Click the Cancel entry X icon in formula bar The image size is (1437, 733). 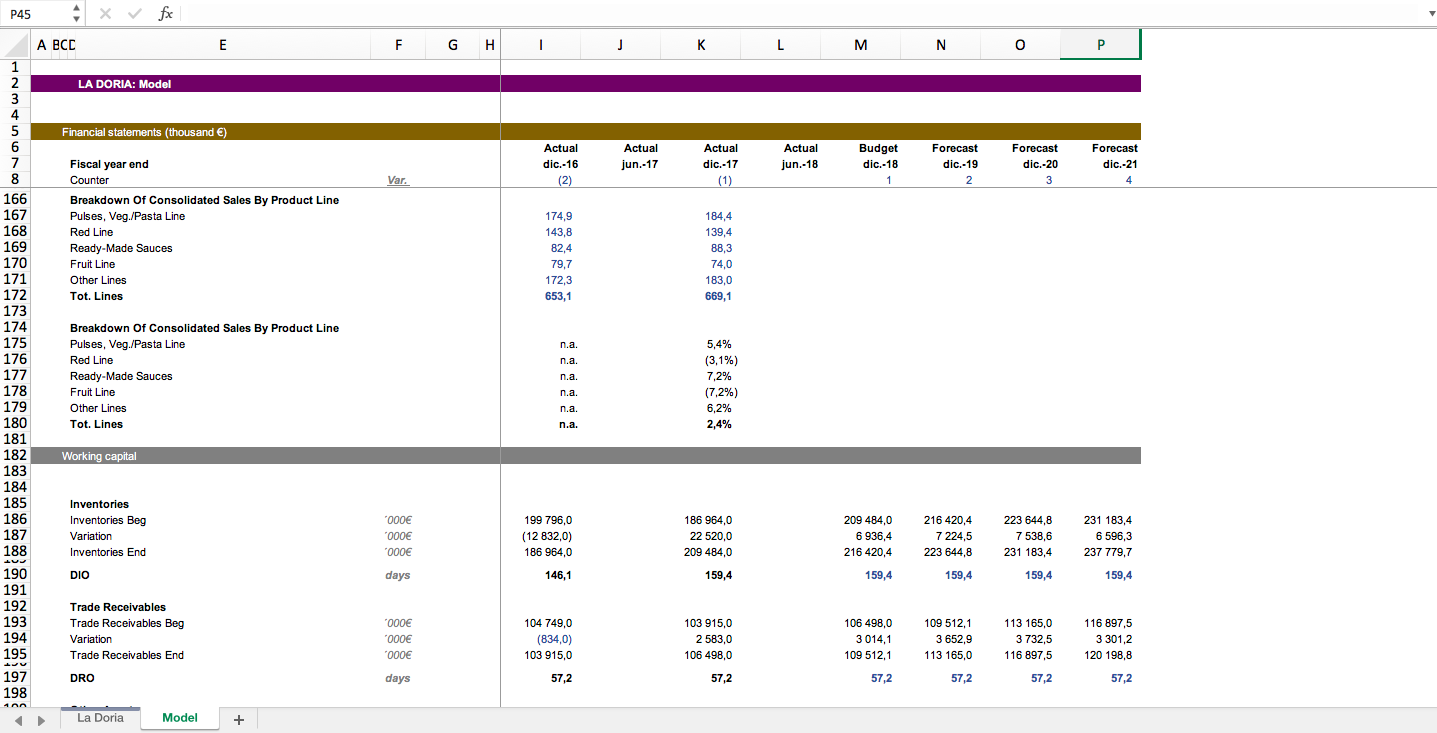pos(105,13)
